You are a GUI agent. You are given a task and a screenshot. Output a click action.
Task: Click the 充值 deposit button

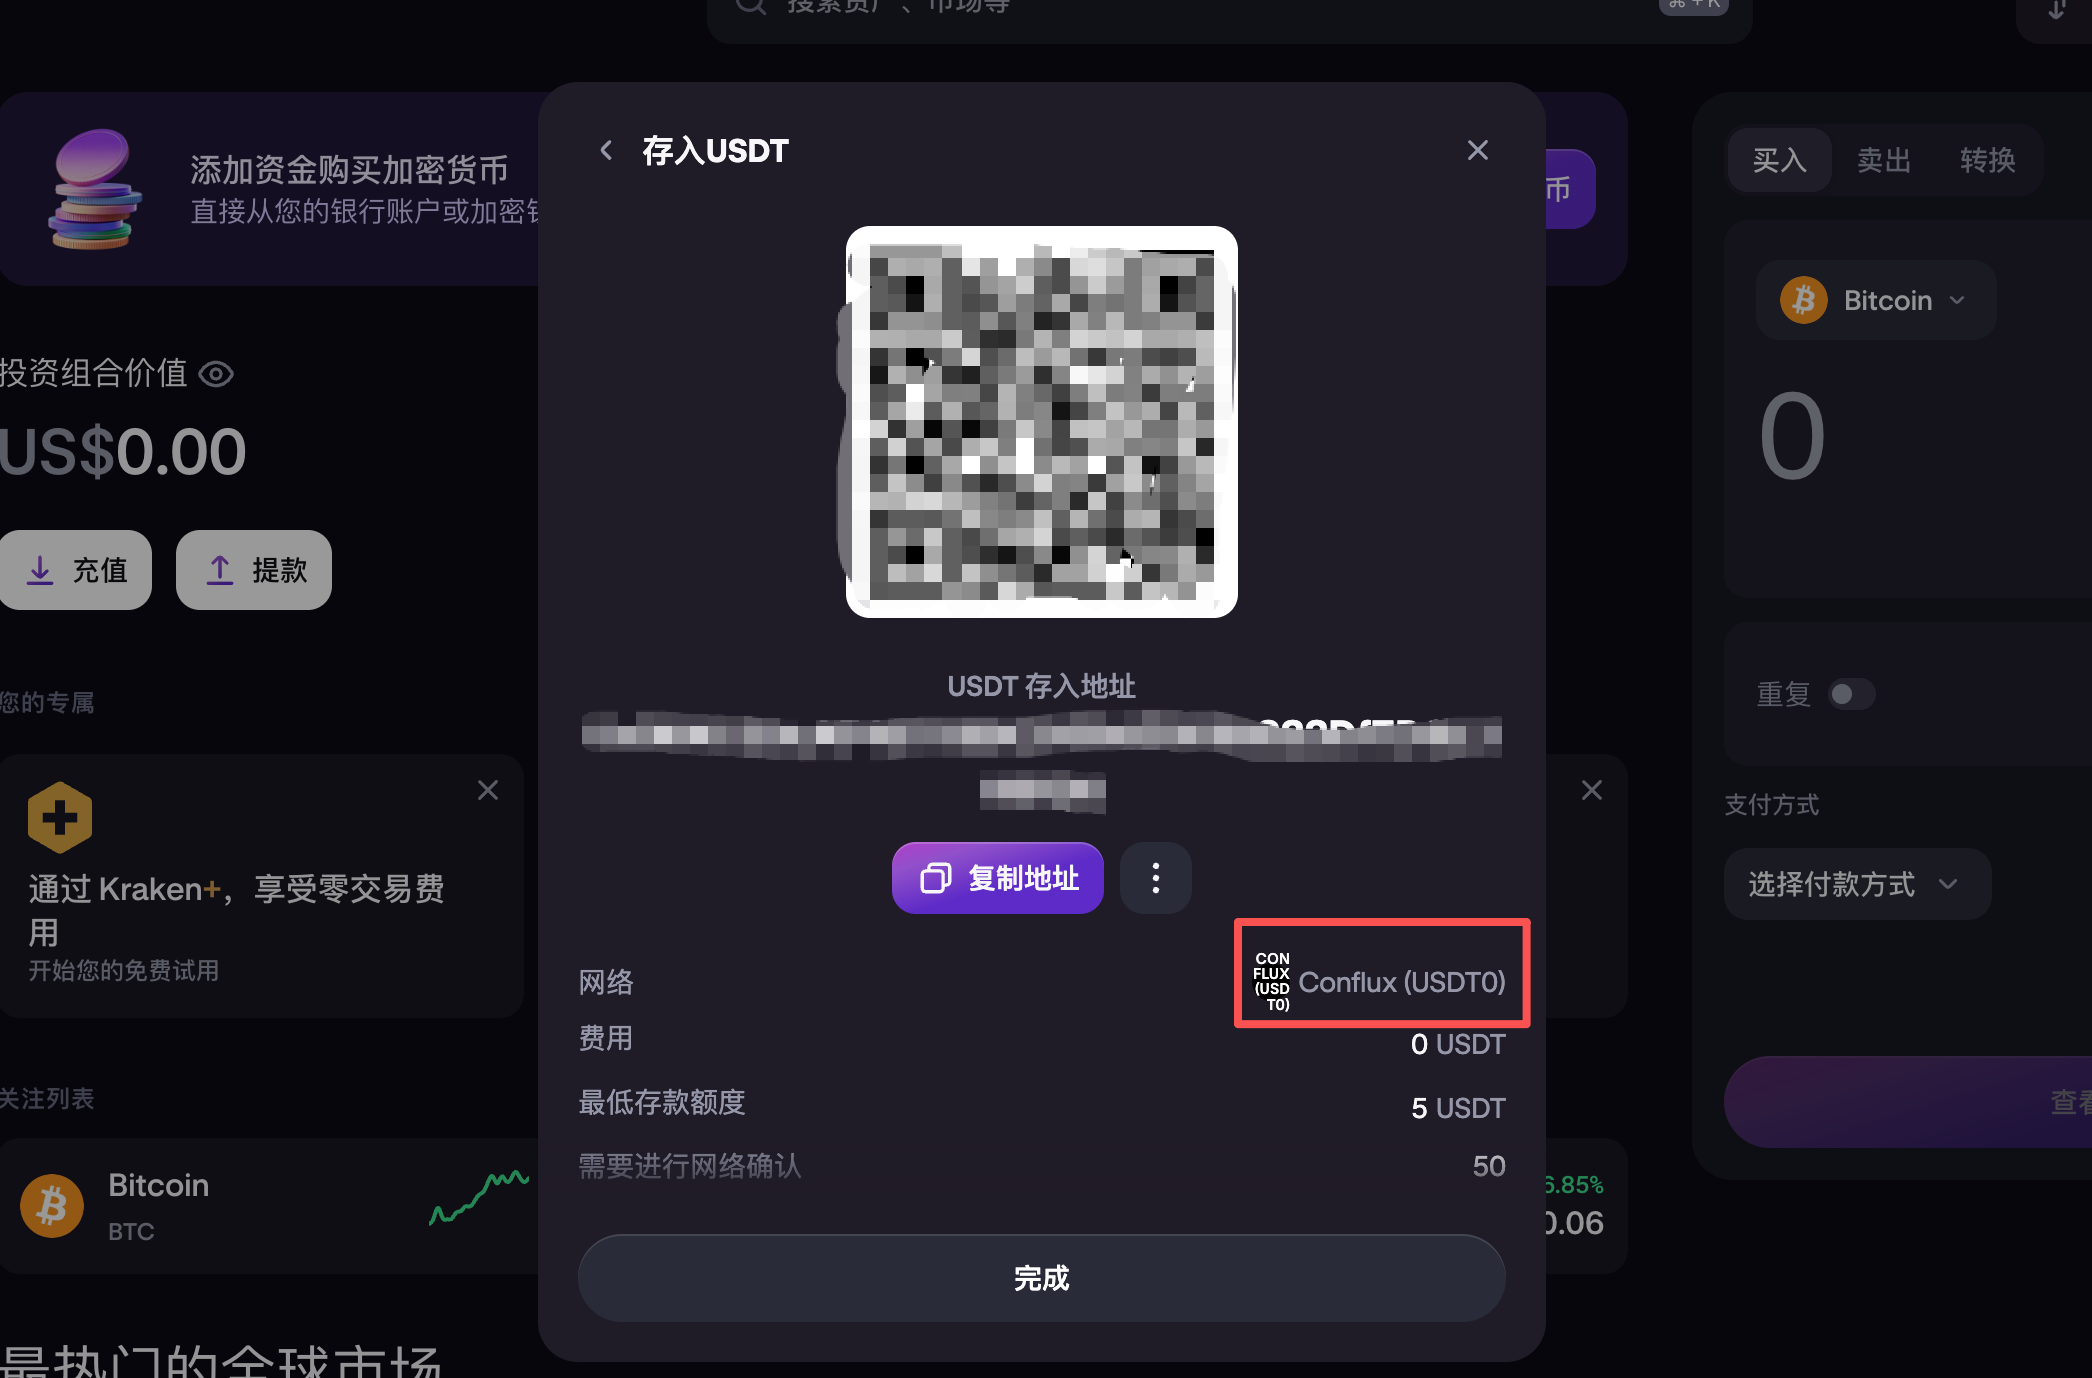[x=76, y=570]
